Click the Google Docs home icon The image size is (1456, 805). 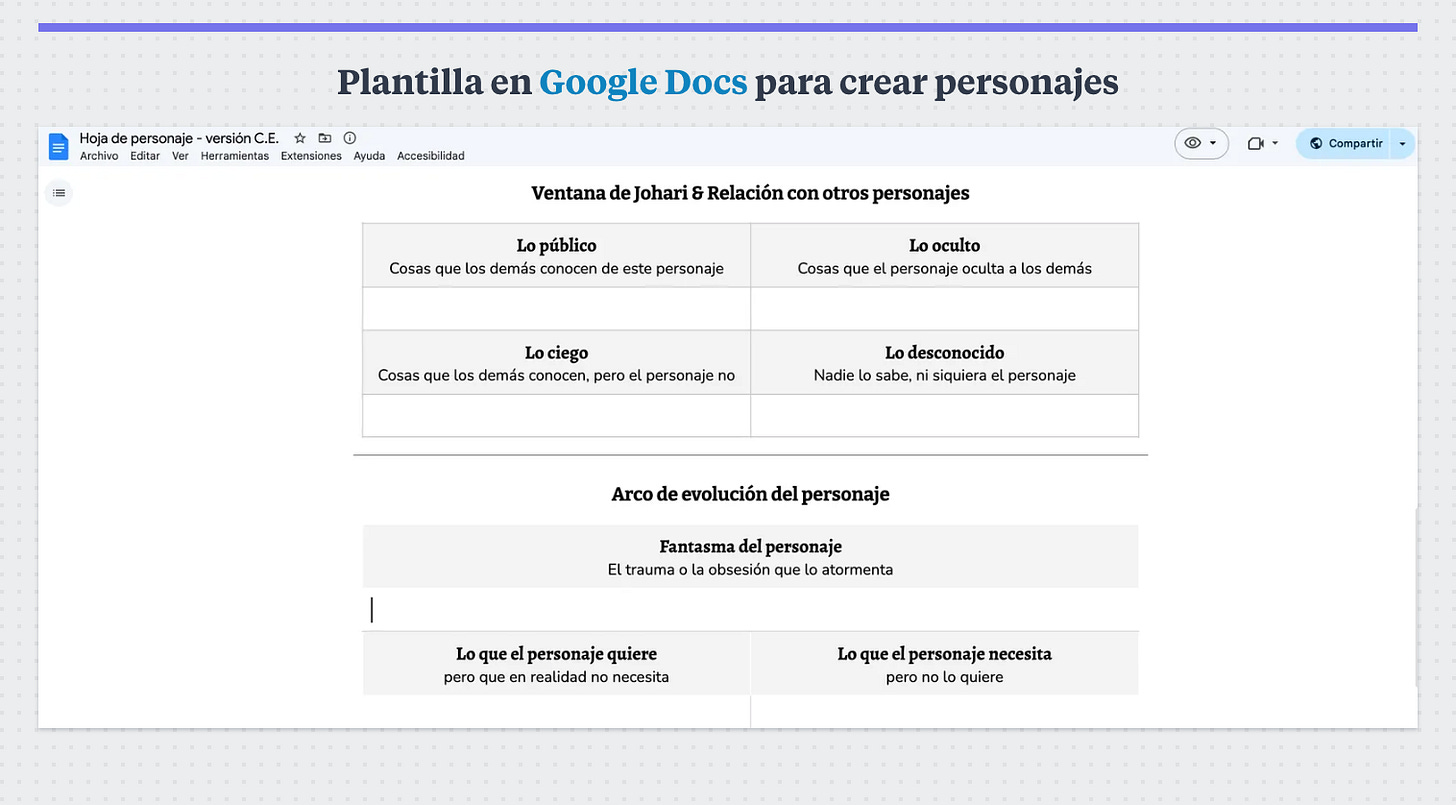click(59, 146)
